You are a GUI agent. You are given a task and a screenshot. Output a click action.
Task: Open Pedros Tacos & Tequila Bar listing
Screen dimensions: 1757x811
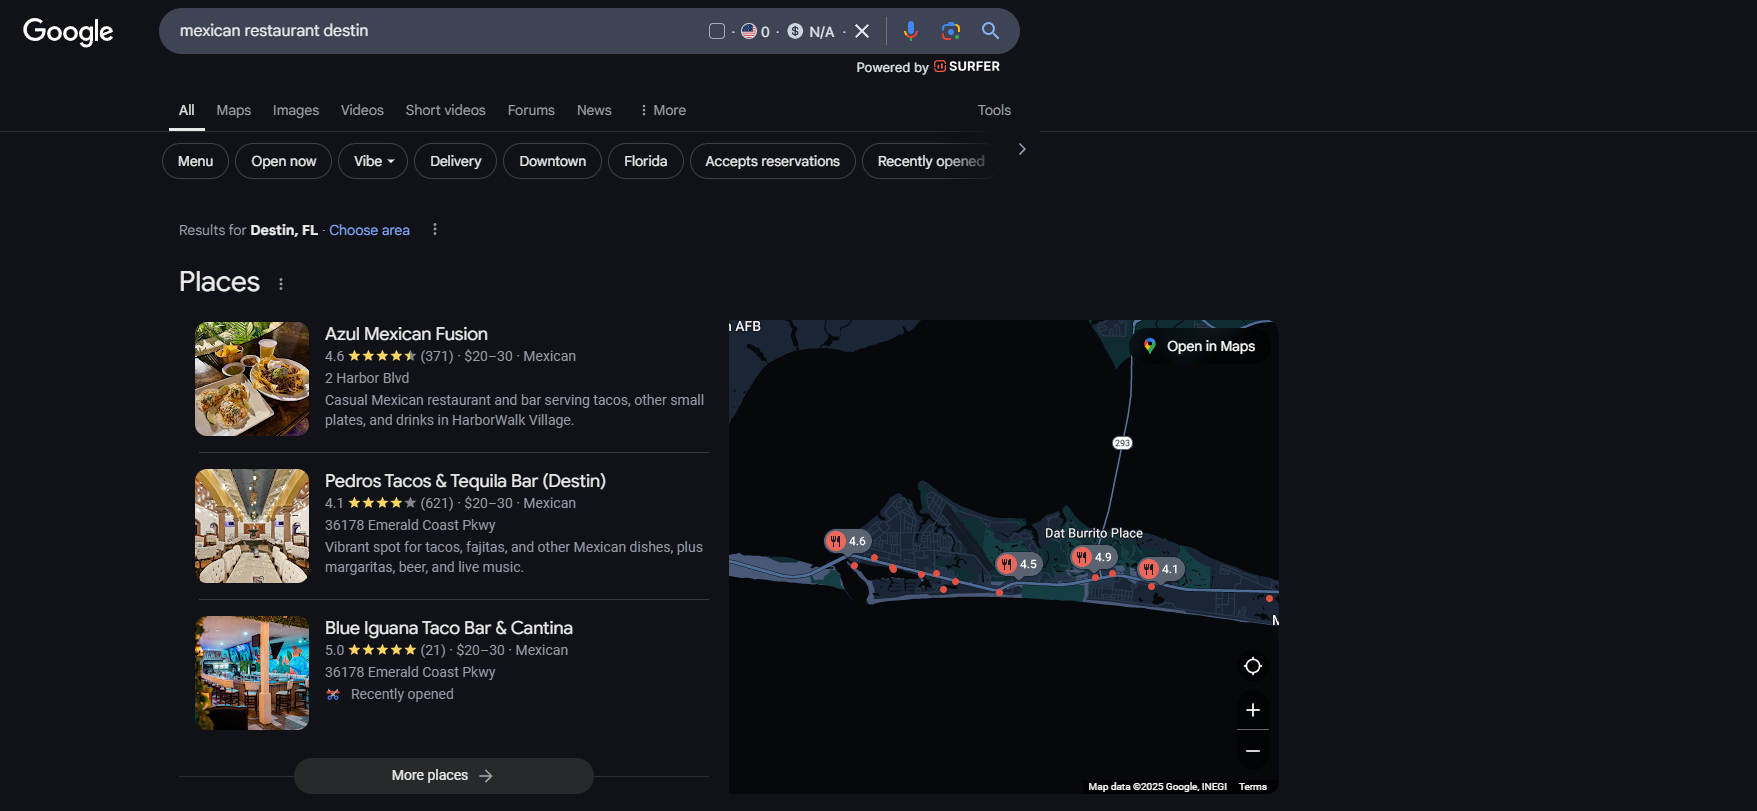pyautogui.click(x=465, y=481)
